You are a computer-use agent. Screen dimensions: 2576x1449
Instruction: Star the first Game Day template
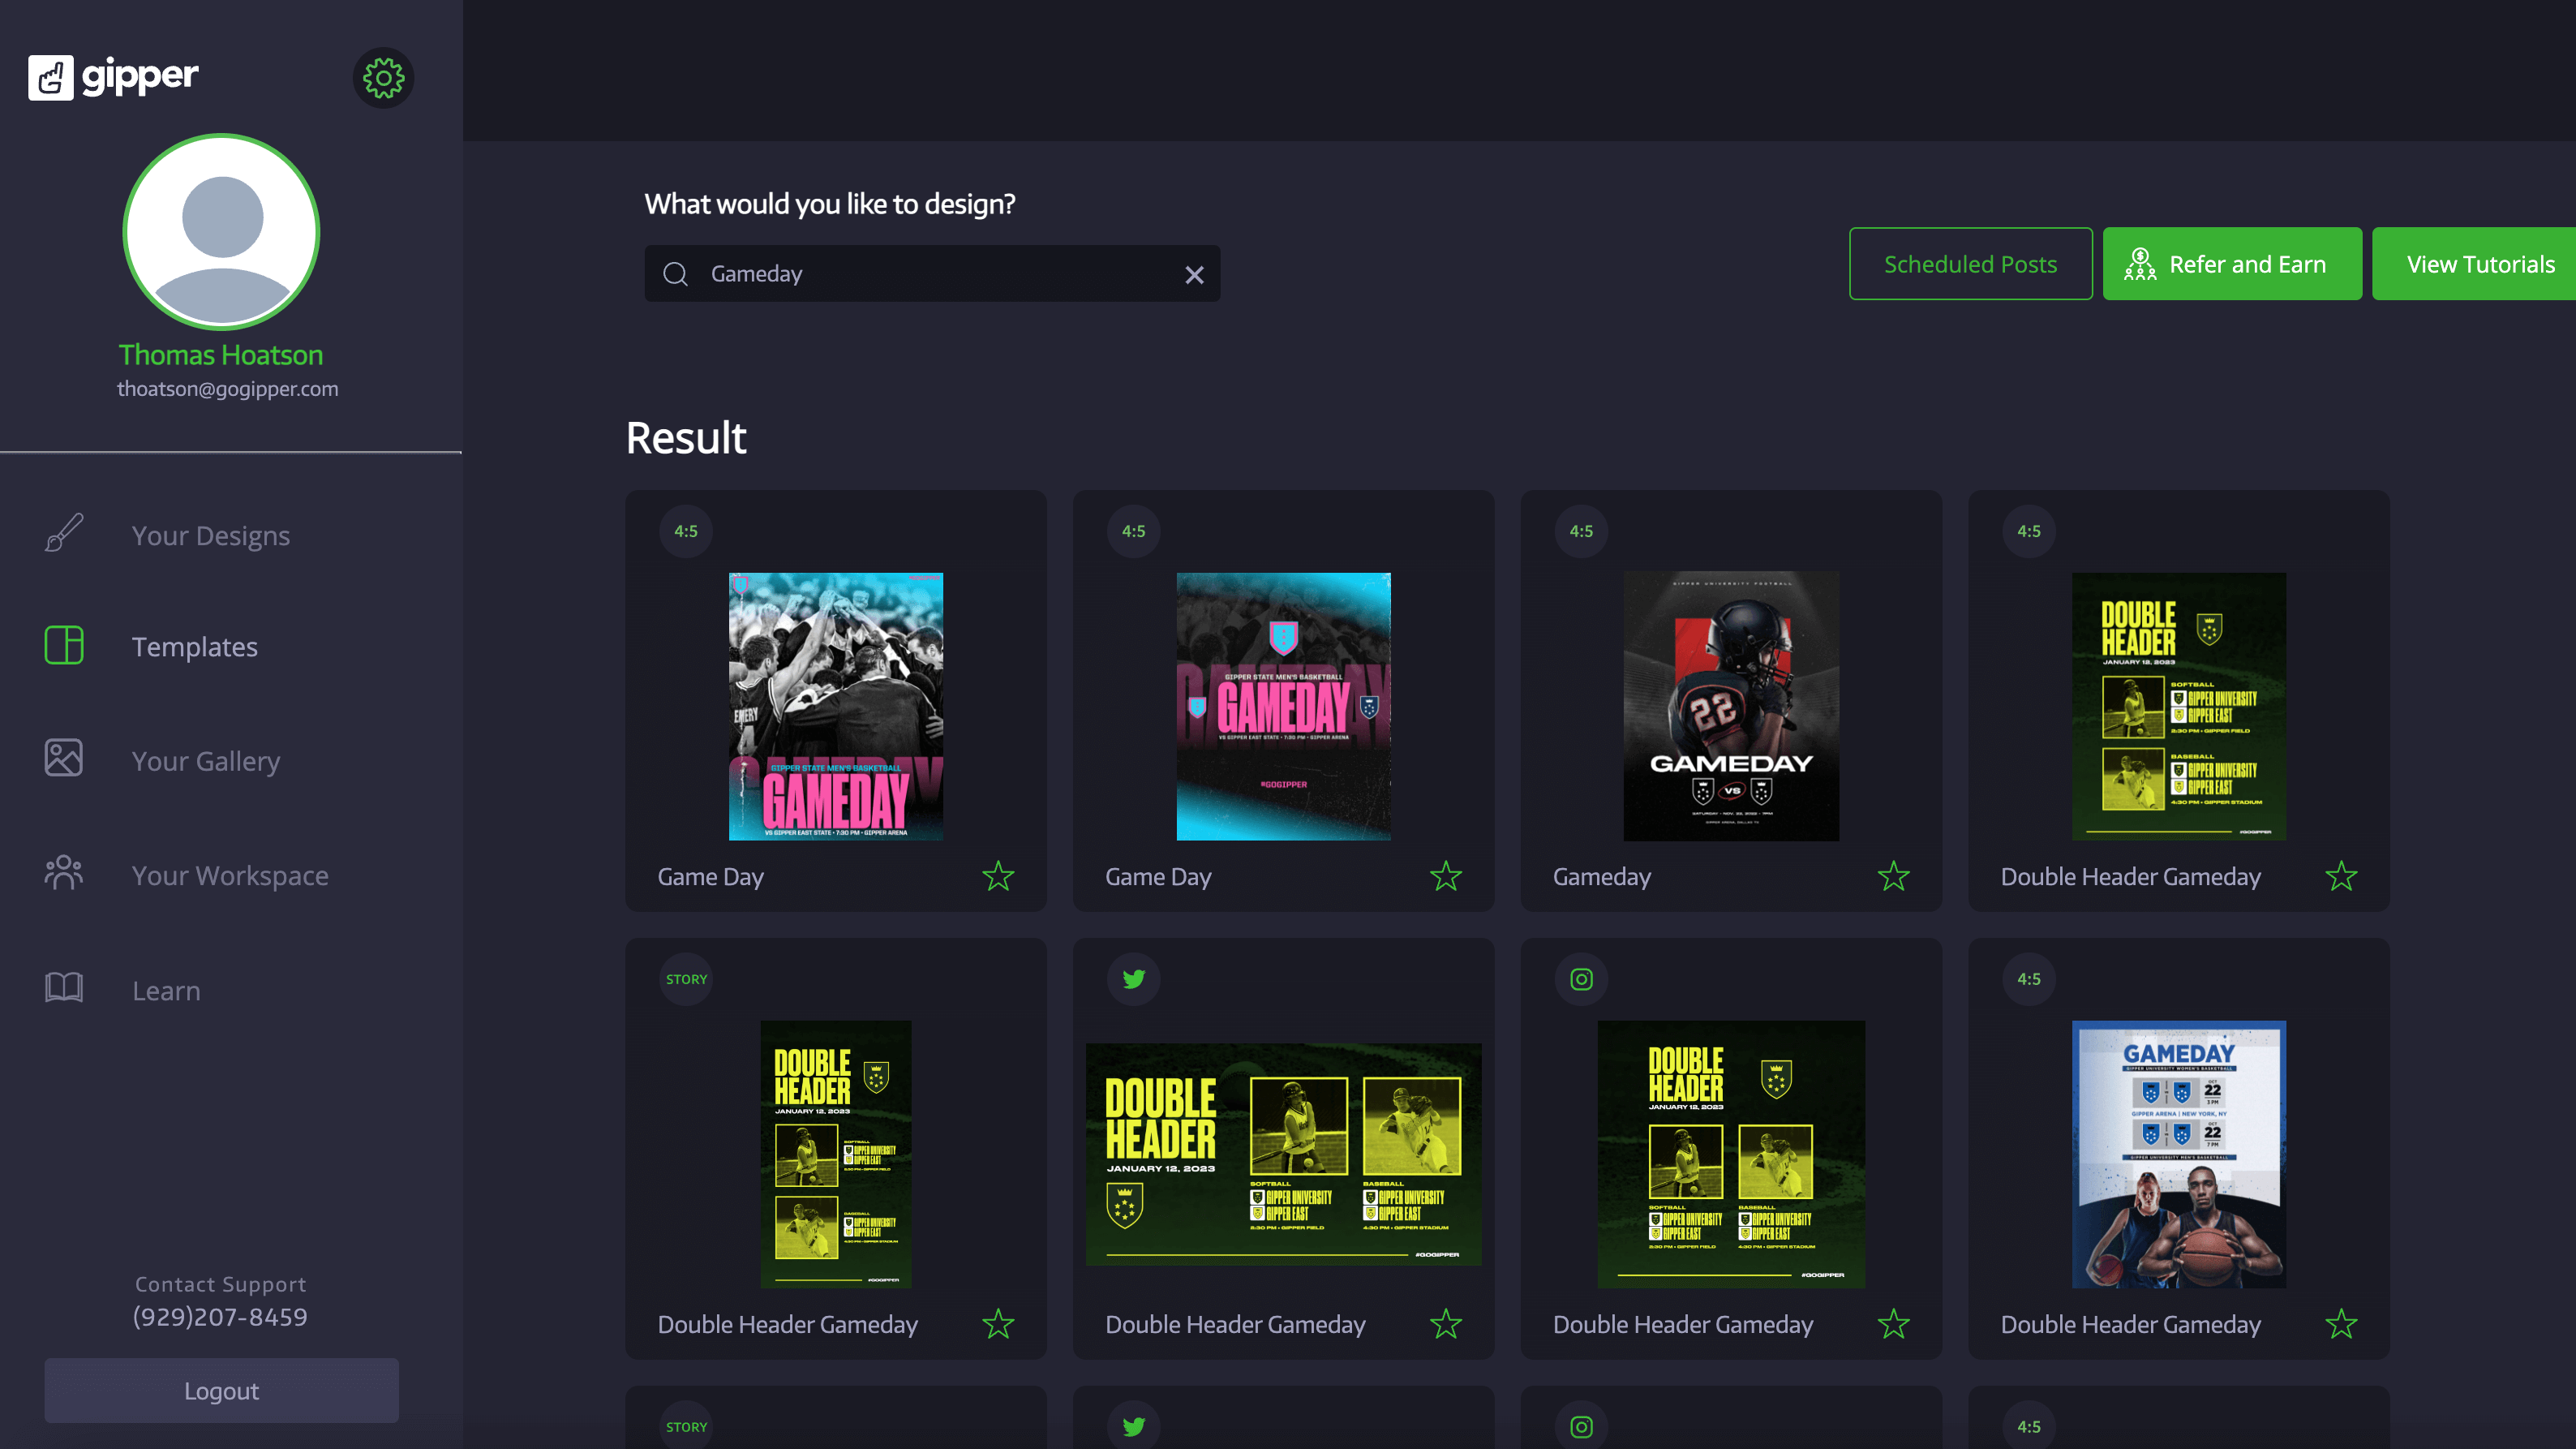click(998, 877)
